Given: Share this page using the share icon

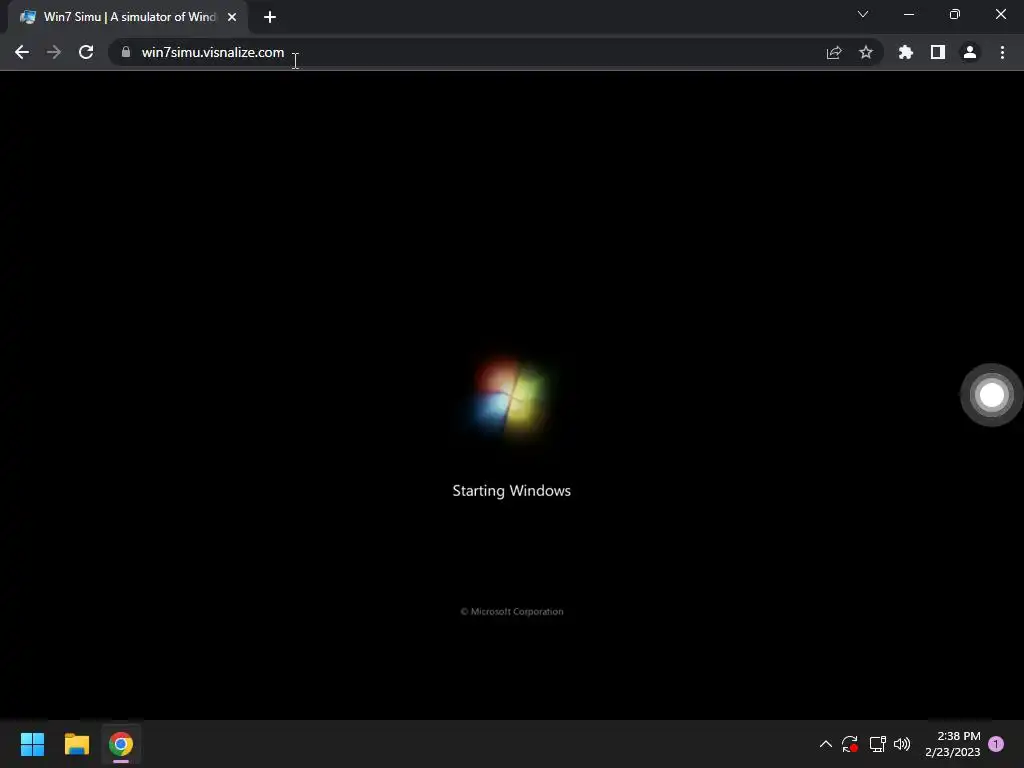Looking at the screenshot, I should tap(834, 52).
